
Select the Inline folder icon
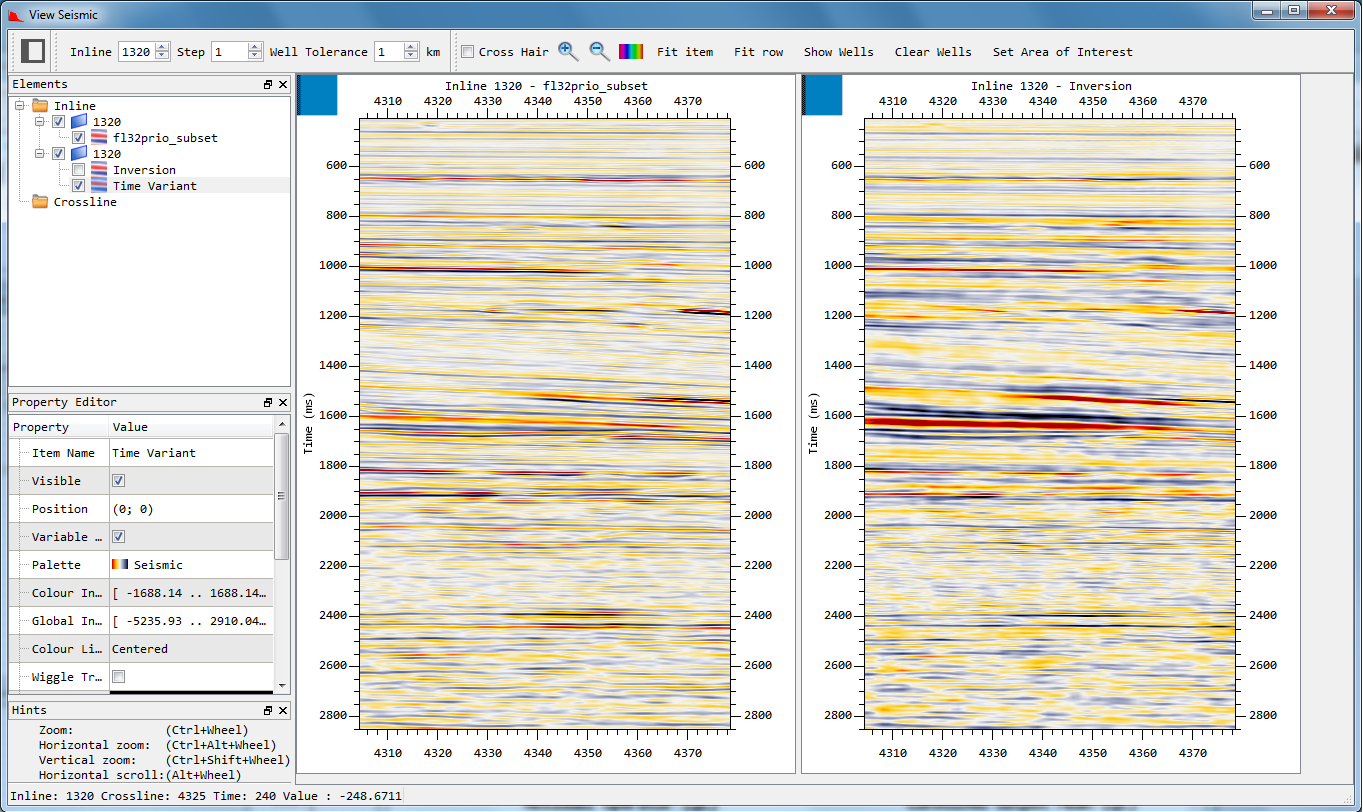(40, 106)
